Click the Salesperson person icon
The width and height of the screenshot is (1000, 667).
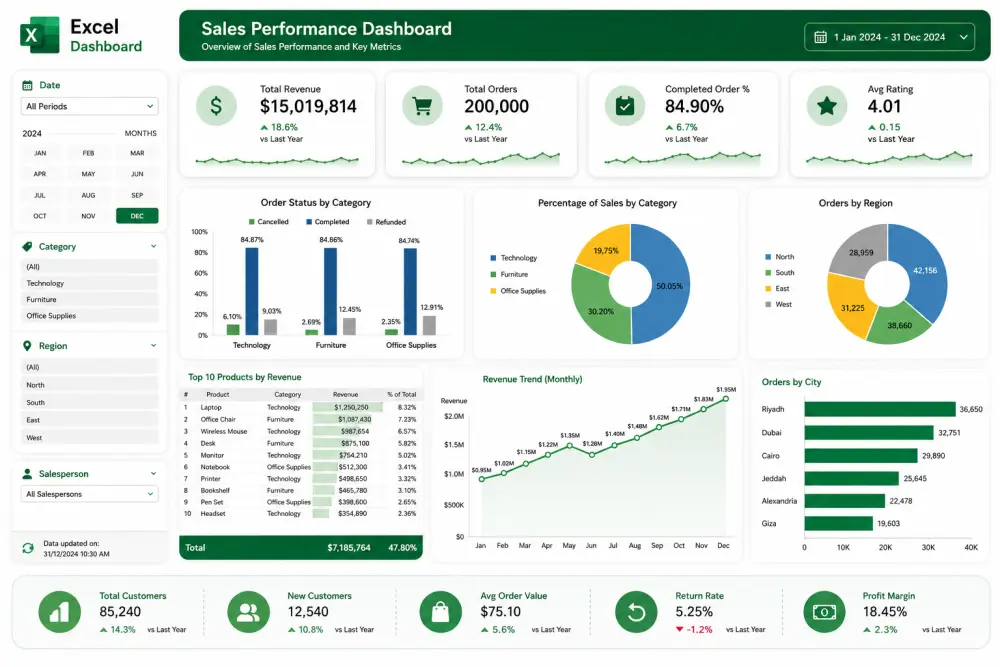(27, 474)
